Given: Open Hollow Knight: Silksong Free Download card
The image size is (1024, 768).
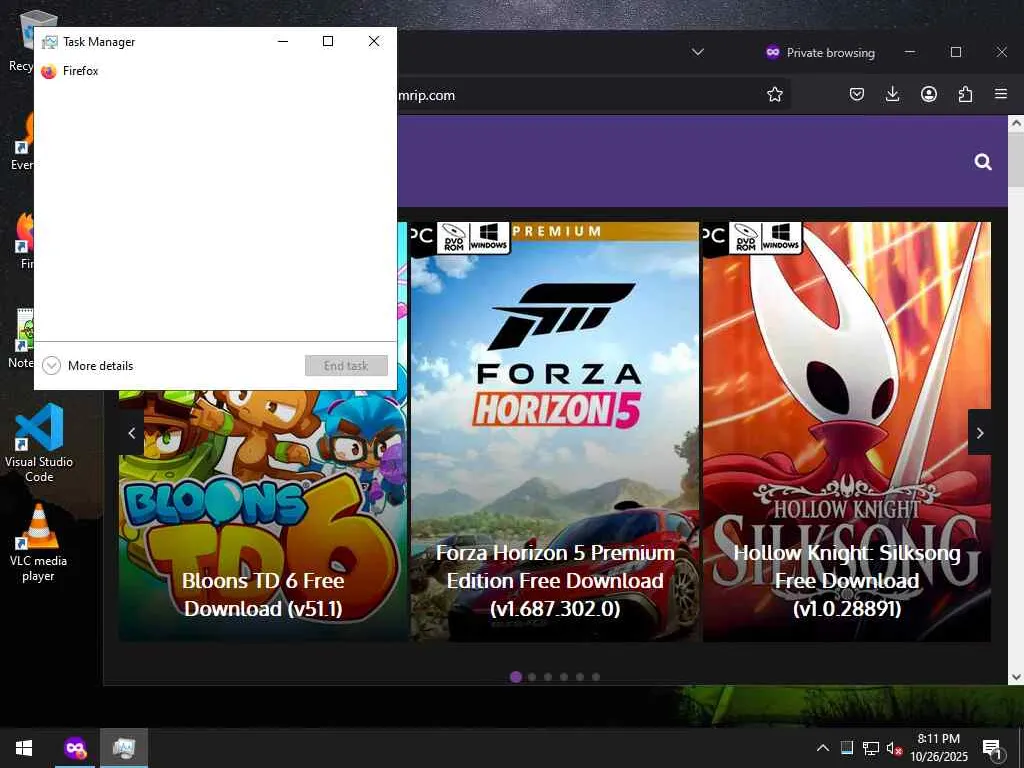Looking at the screenshot, I should click(847, 432).
